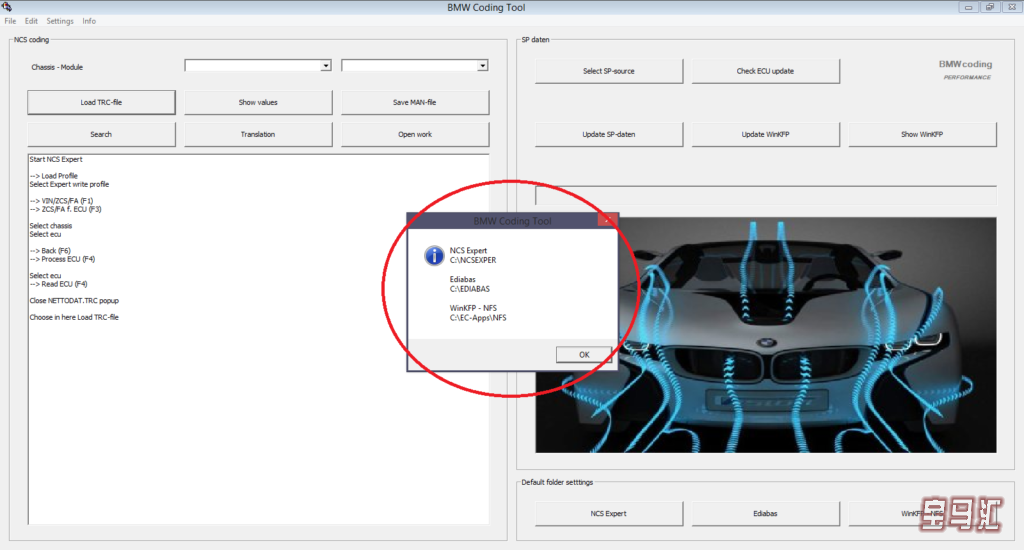Screen dimensions: 1024x550
Task: Click the Search button
Action: coord(101,135)
